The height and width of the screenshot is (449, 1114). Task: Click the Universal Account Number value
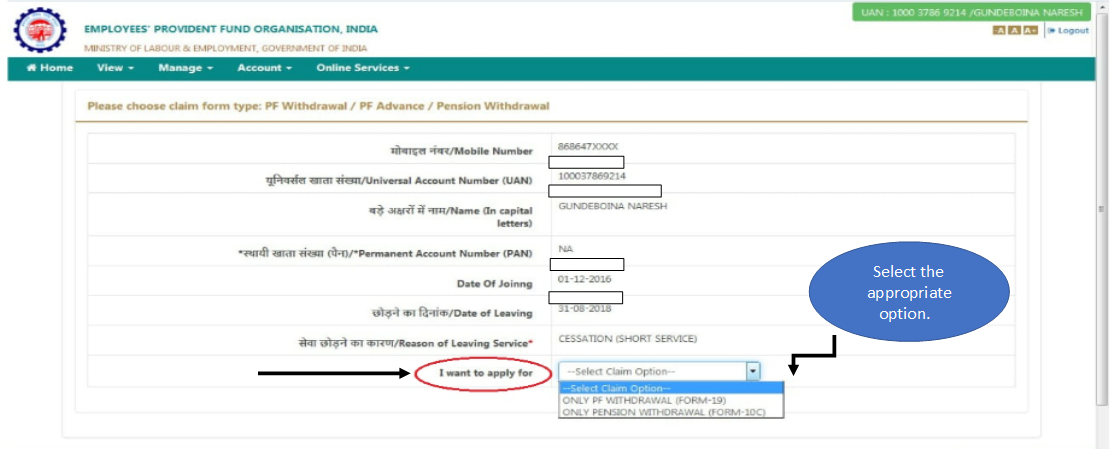coord(592,176)
